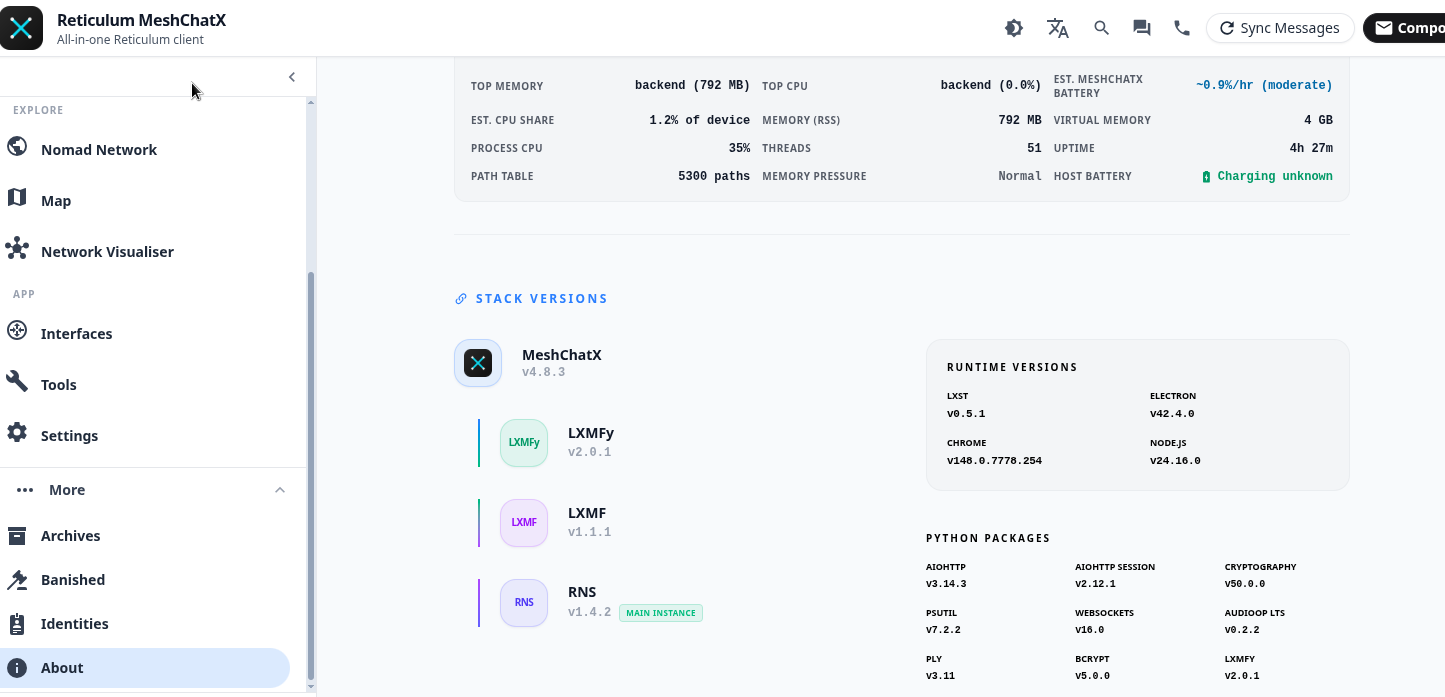Click the Map icon in sidebar

pos(17,198)
